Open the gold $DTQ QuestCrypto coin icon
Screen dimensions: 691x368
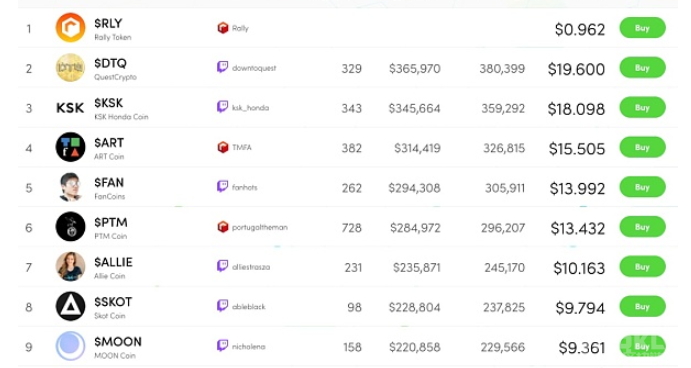click(70, 68)
